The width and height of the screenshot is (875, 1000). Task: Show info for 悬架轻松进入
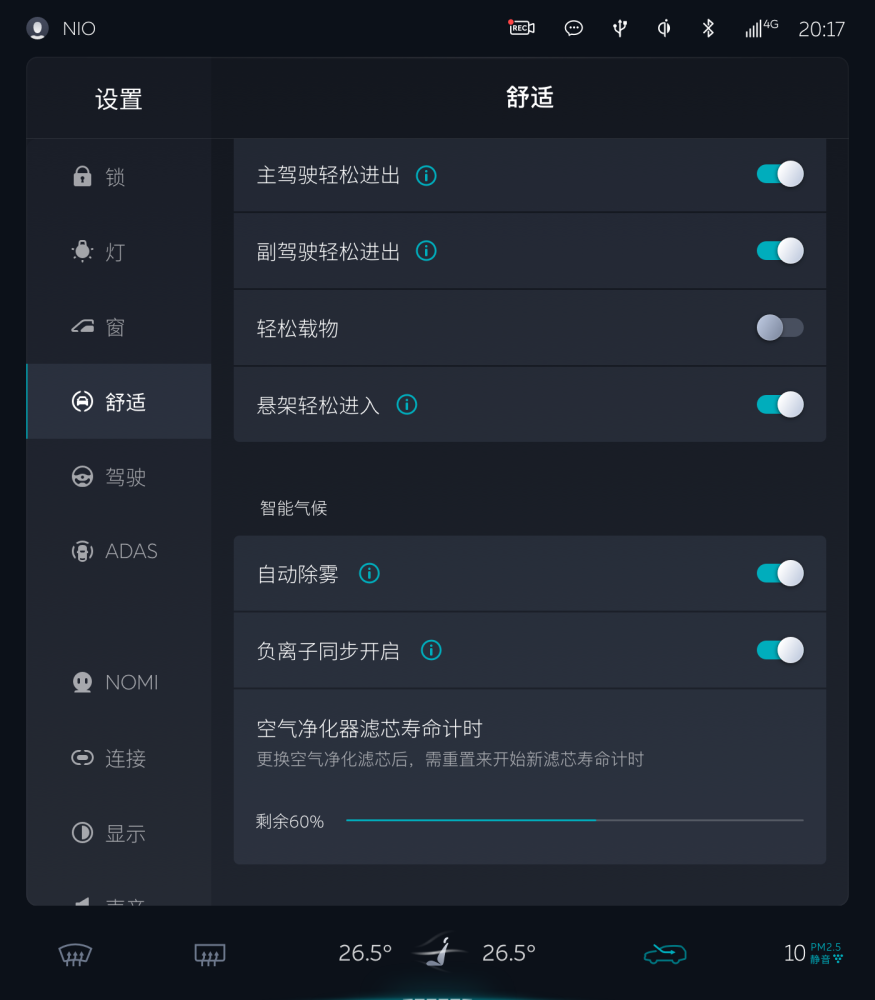point(406,405)
